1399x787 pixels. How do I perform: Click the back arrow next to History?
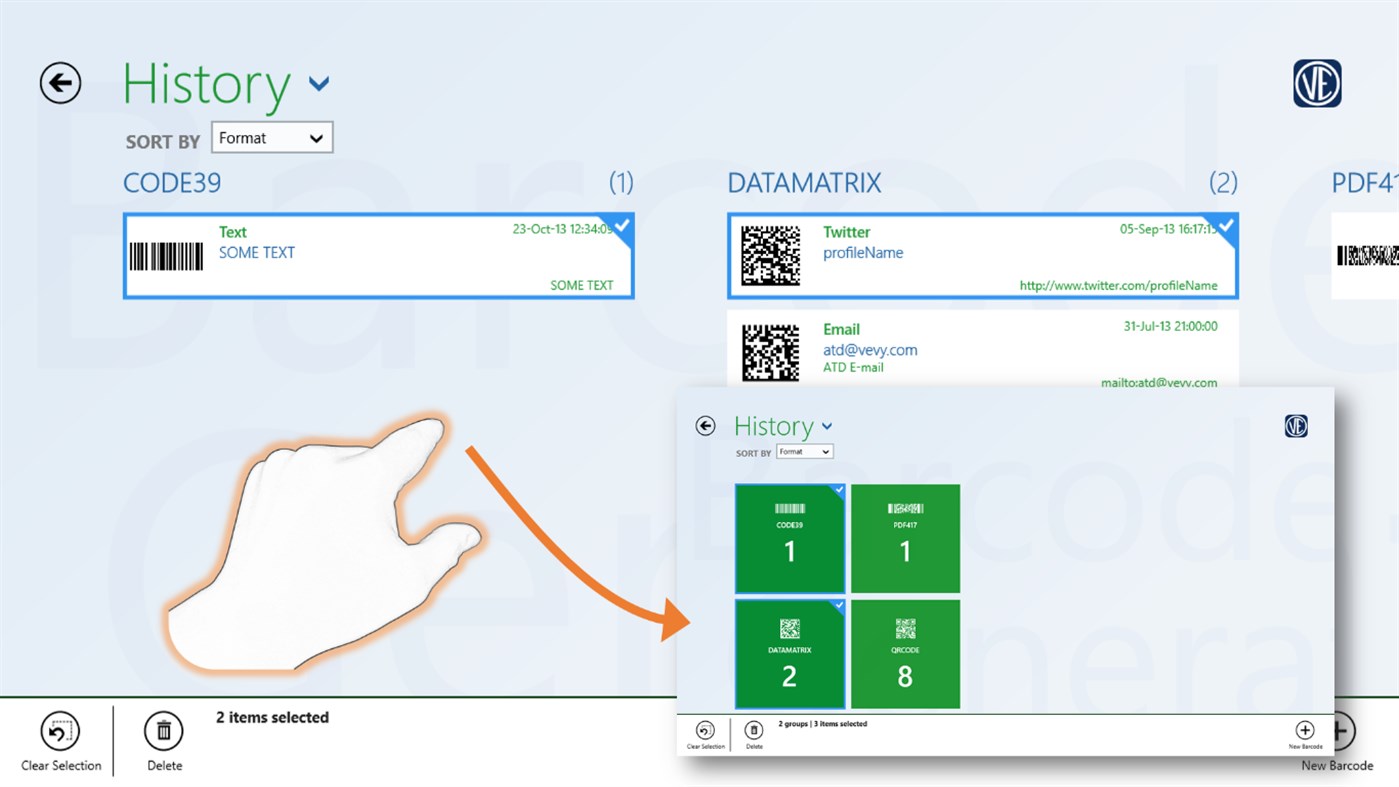coord(59,83)
